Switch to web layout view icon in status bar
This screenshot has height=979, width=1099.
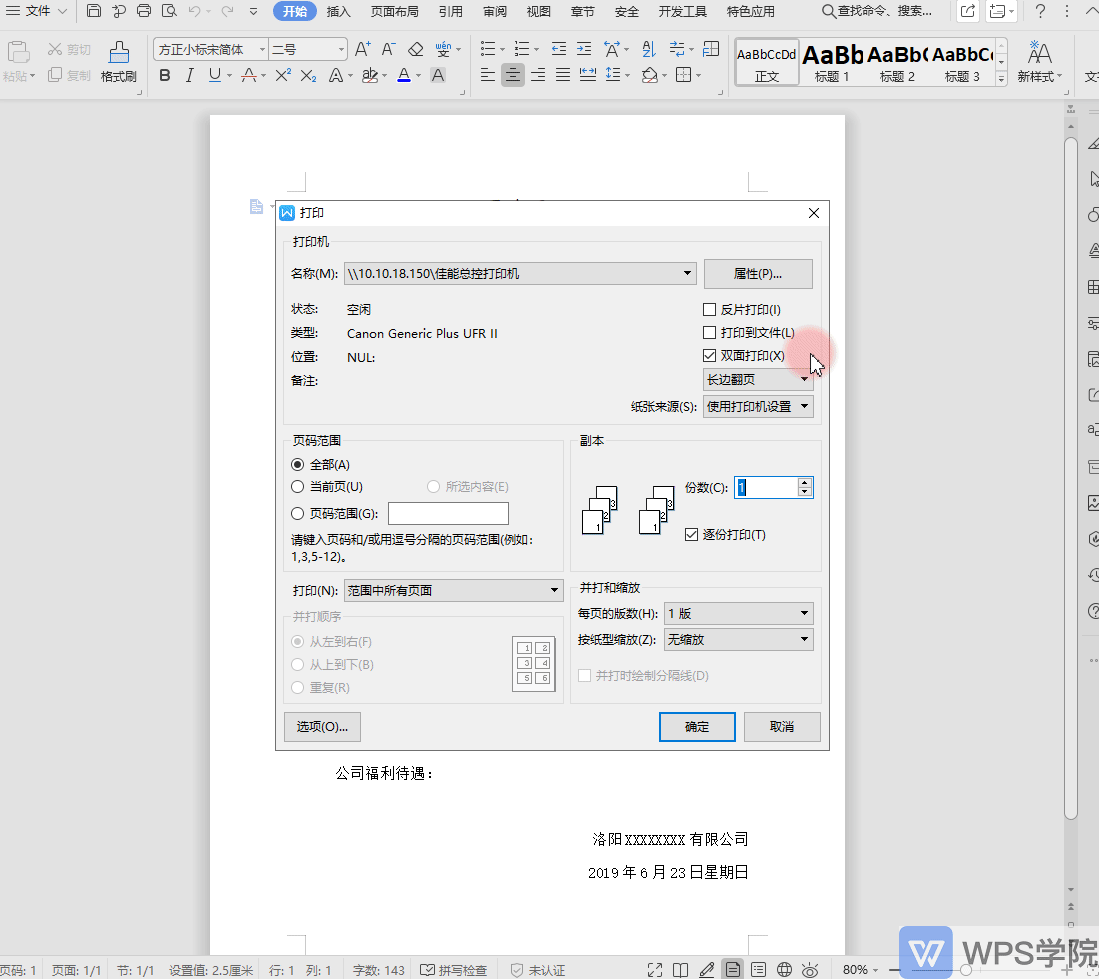coord(785,969)
